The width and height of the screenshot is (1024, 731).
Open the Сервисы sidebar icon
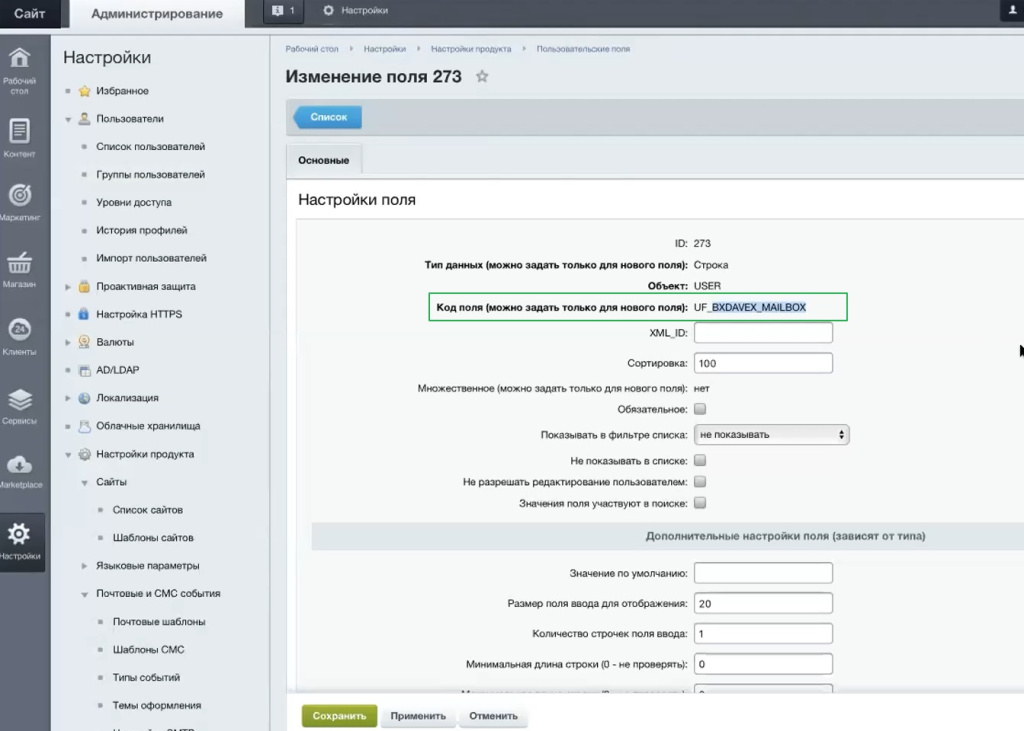click(x=20, y=405)
